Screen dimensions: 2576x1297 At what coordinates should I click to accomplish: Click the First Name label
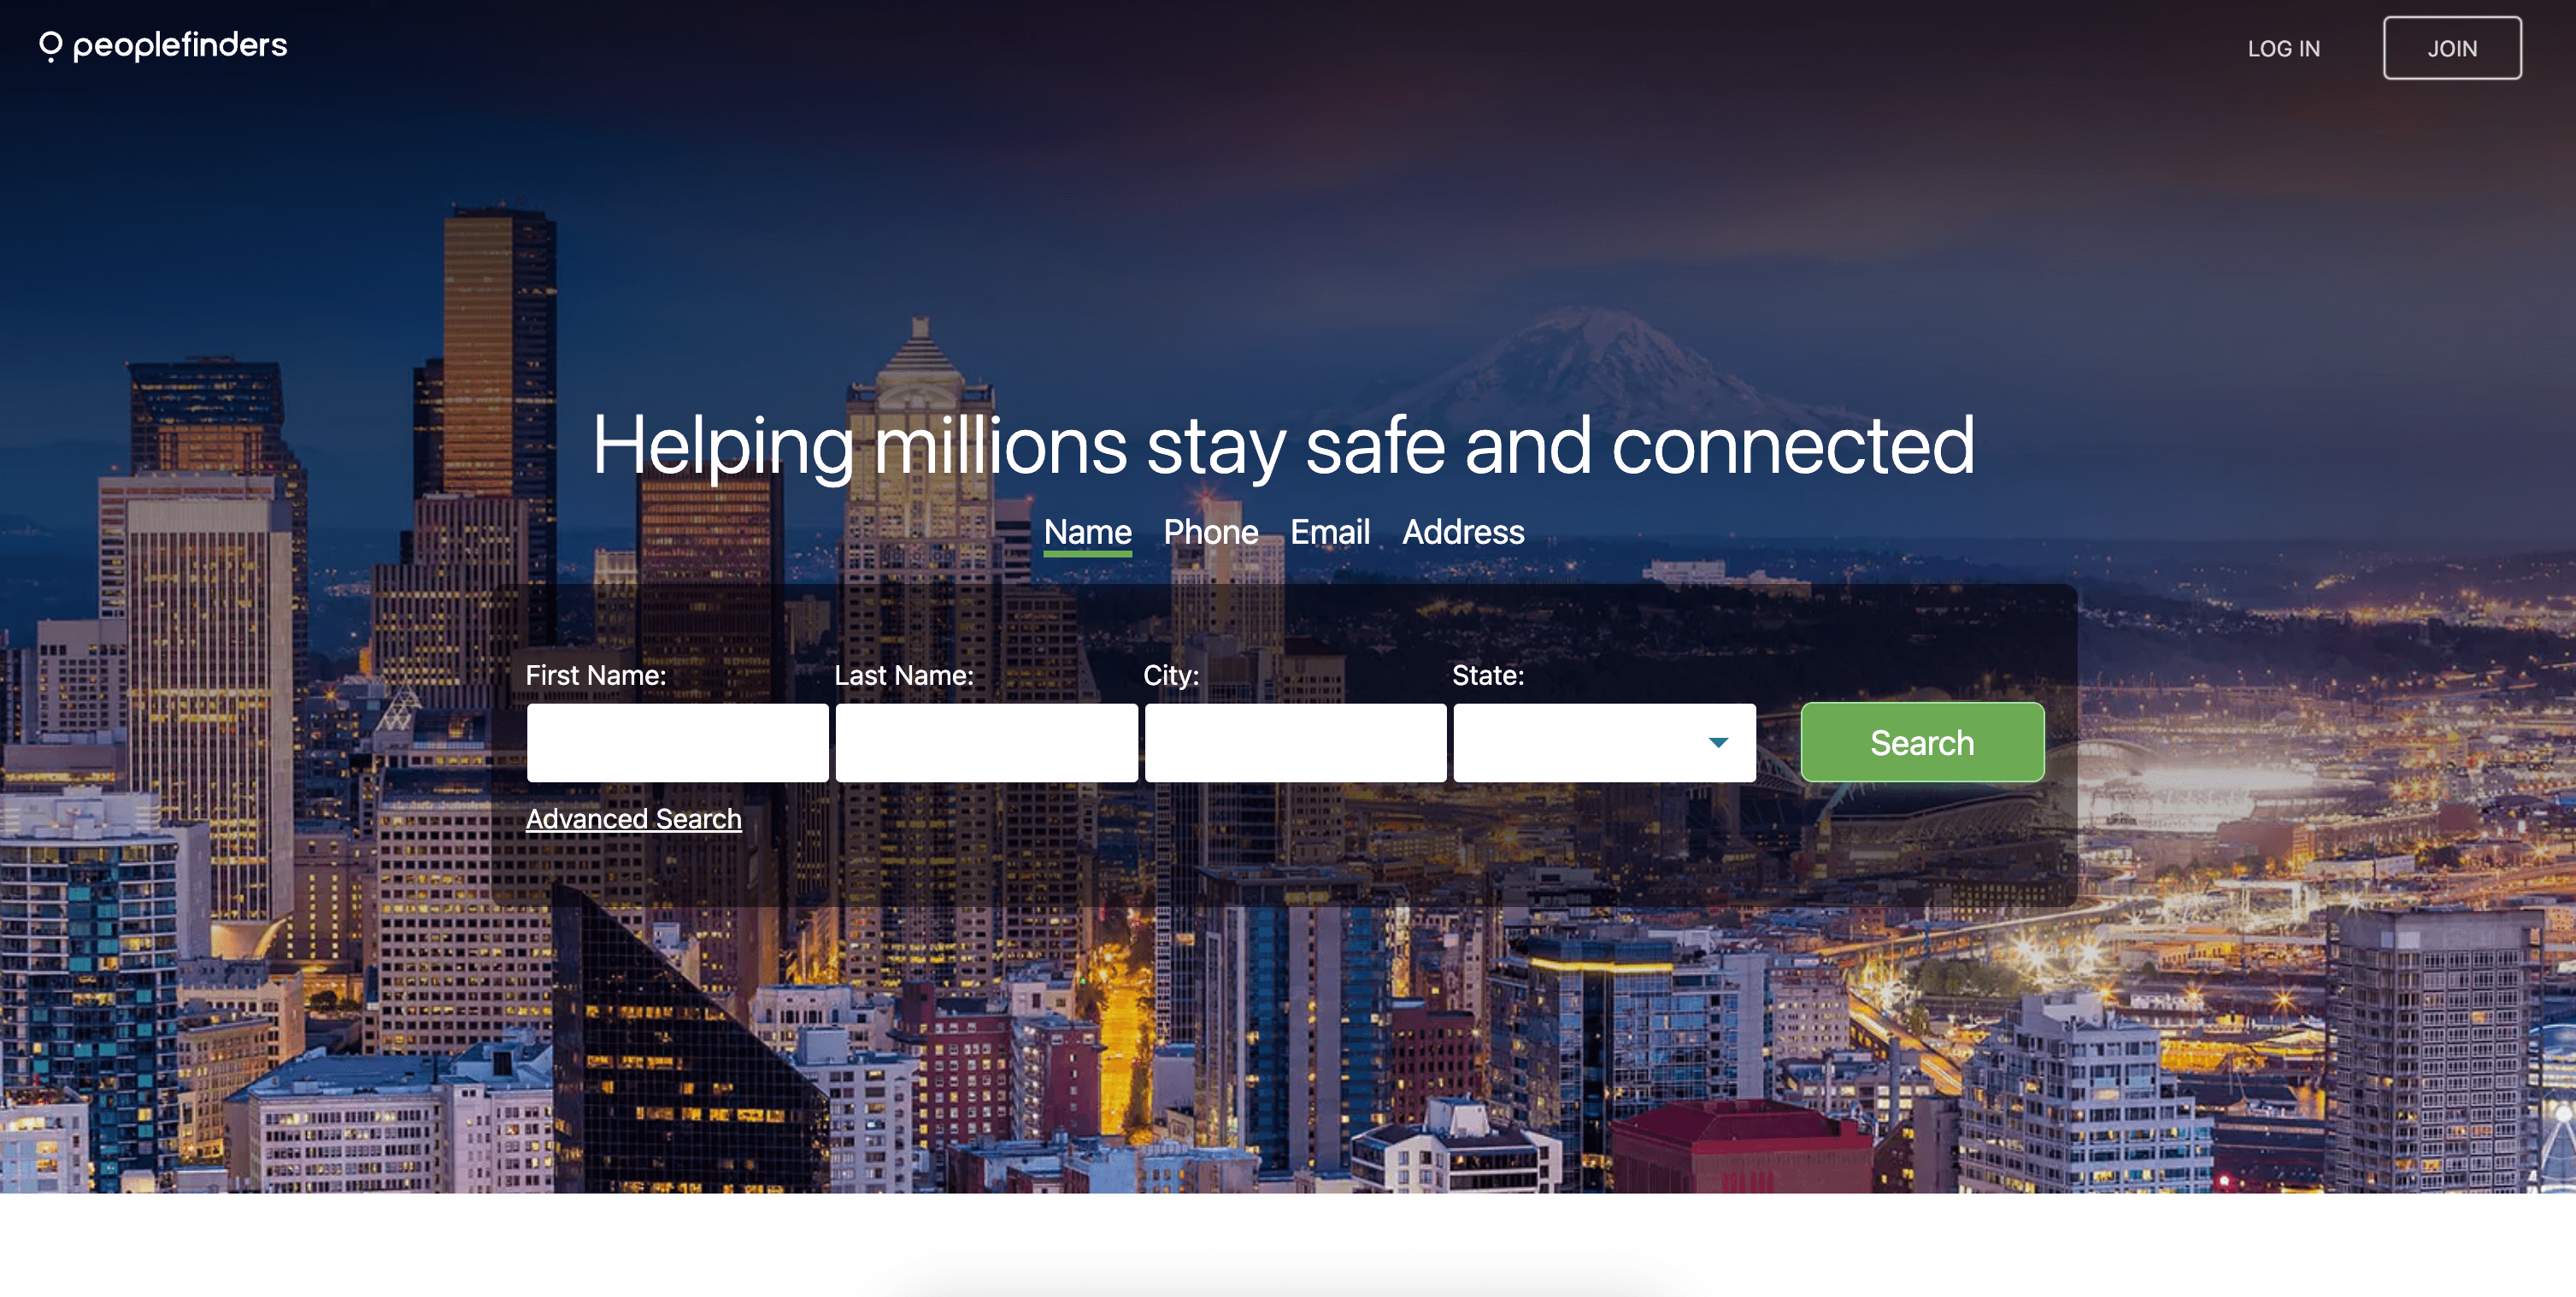[595, 676]
